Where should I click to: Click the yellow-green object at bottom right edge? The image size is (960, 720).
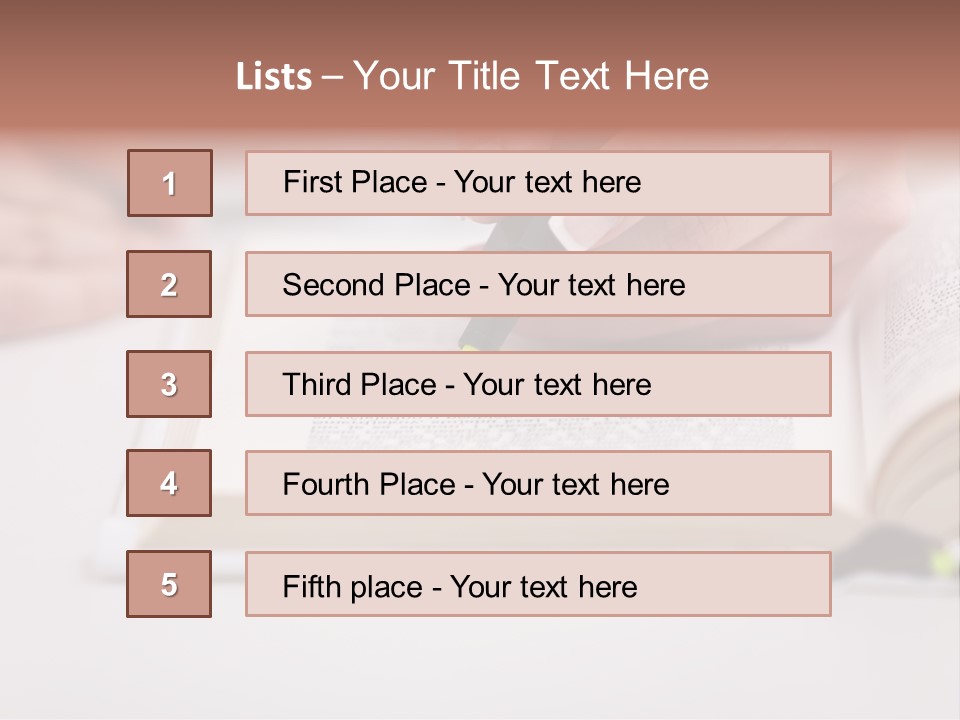click(x=941, y=564)
